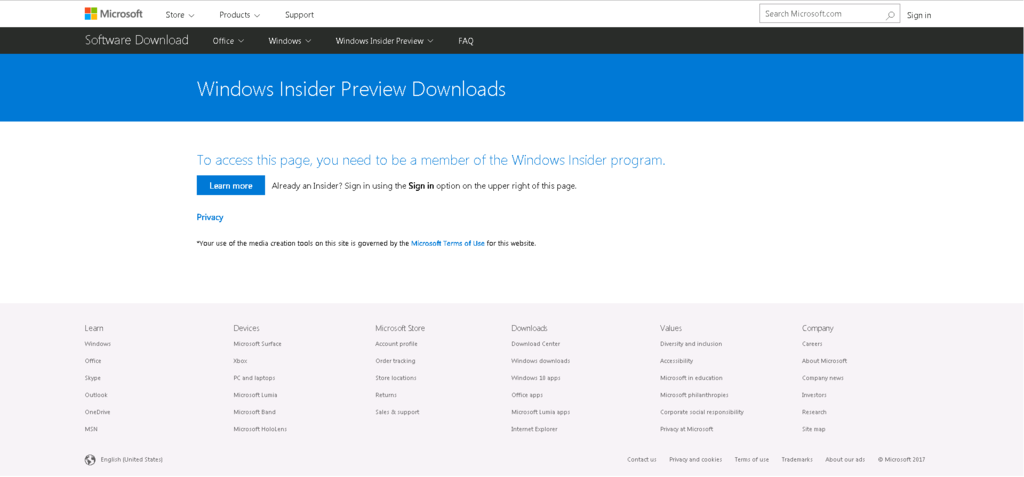Open About Microsoft footer link
Screen dimensions: 1024x477
[x=824, y=361]
